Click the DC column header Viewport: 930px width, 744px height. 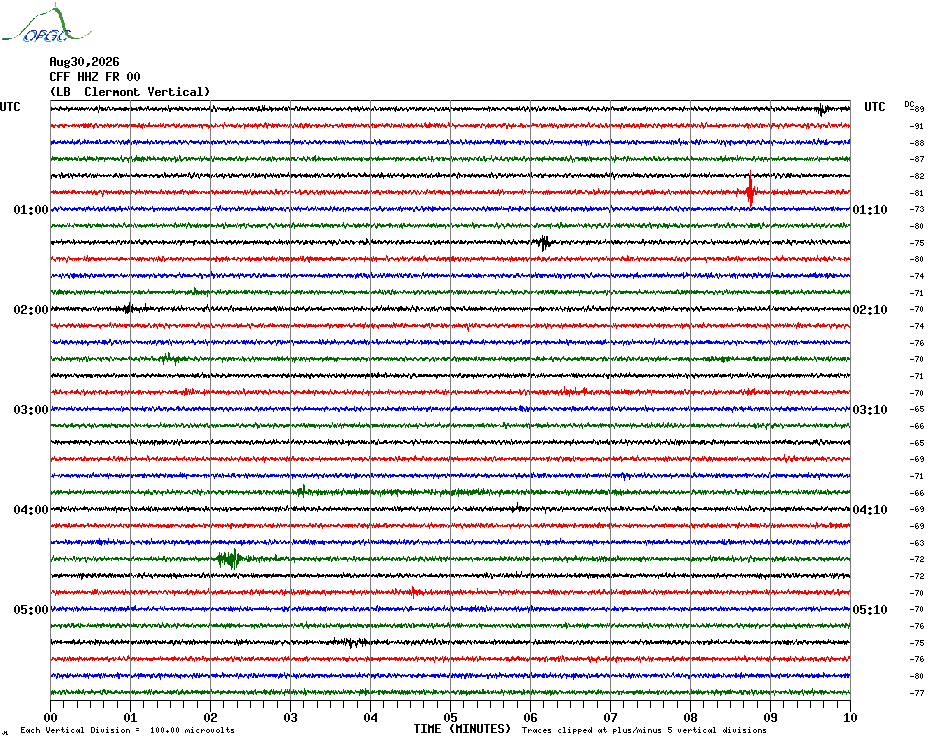[x=909, y=104]
